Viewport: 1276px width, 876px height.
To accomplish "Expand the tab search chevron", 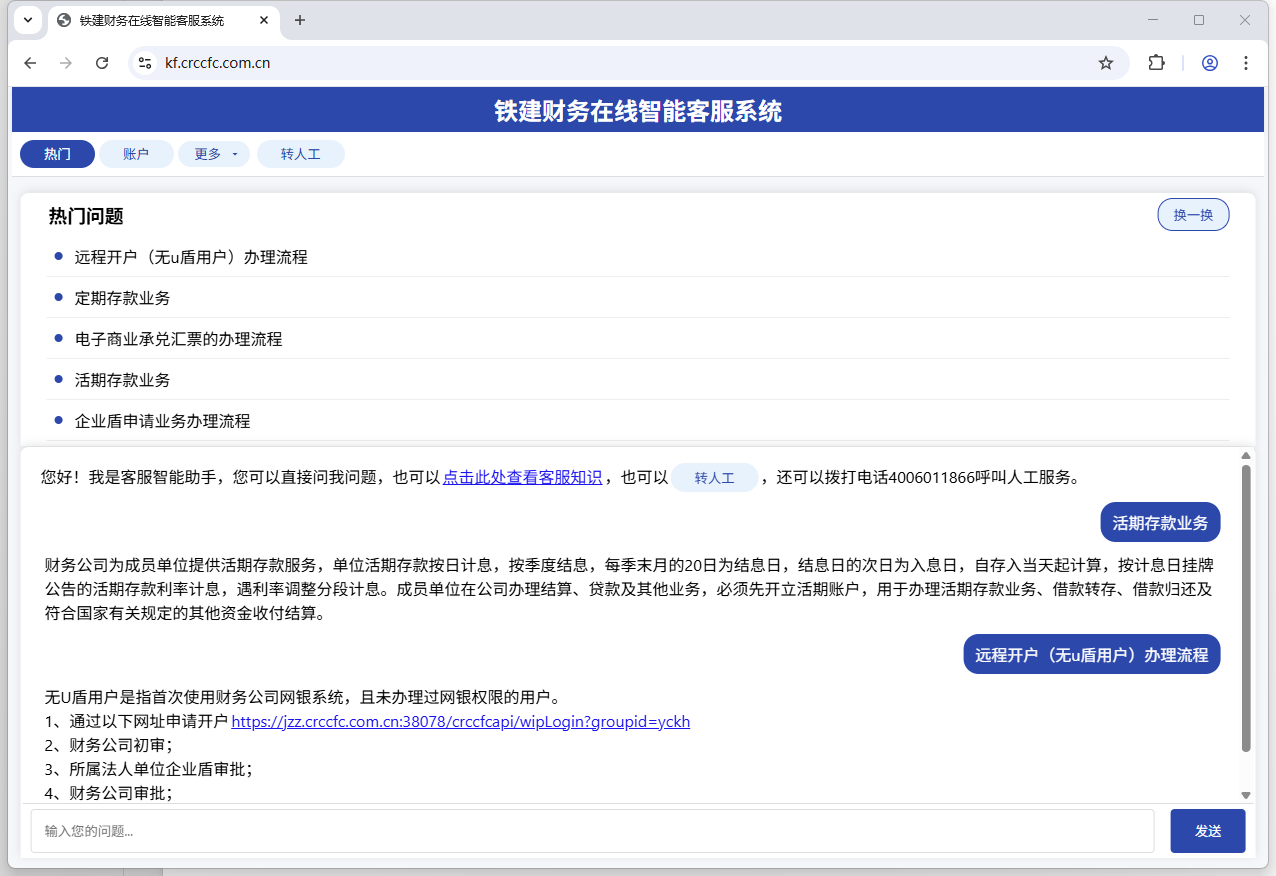I will pos(28,20).
